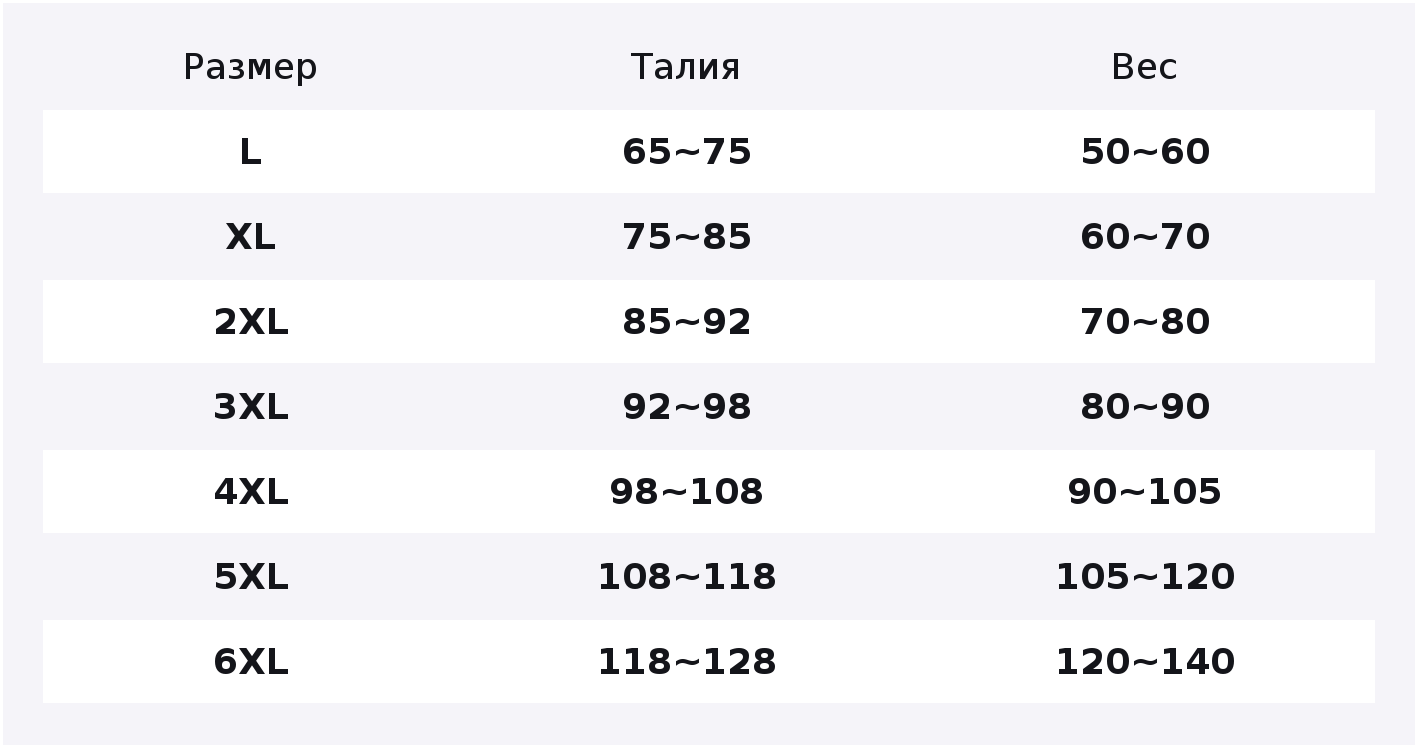The image size is (1418, 748).
Task: Select the XL size cell
Action: (x=250, y=237)
